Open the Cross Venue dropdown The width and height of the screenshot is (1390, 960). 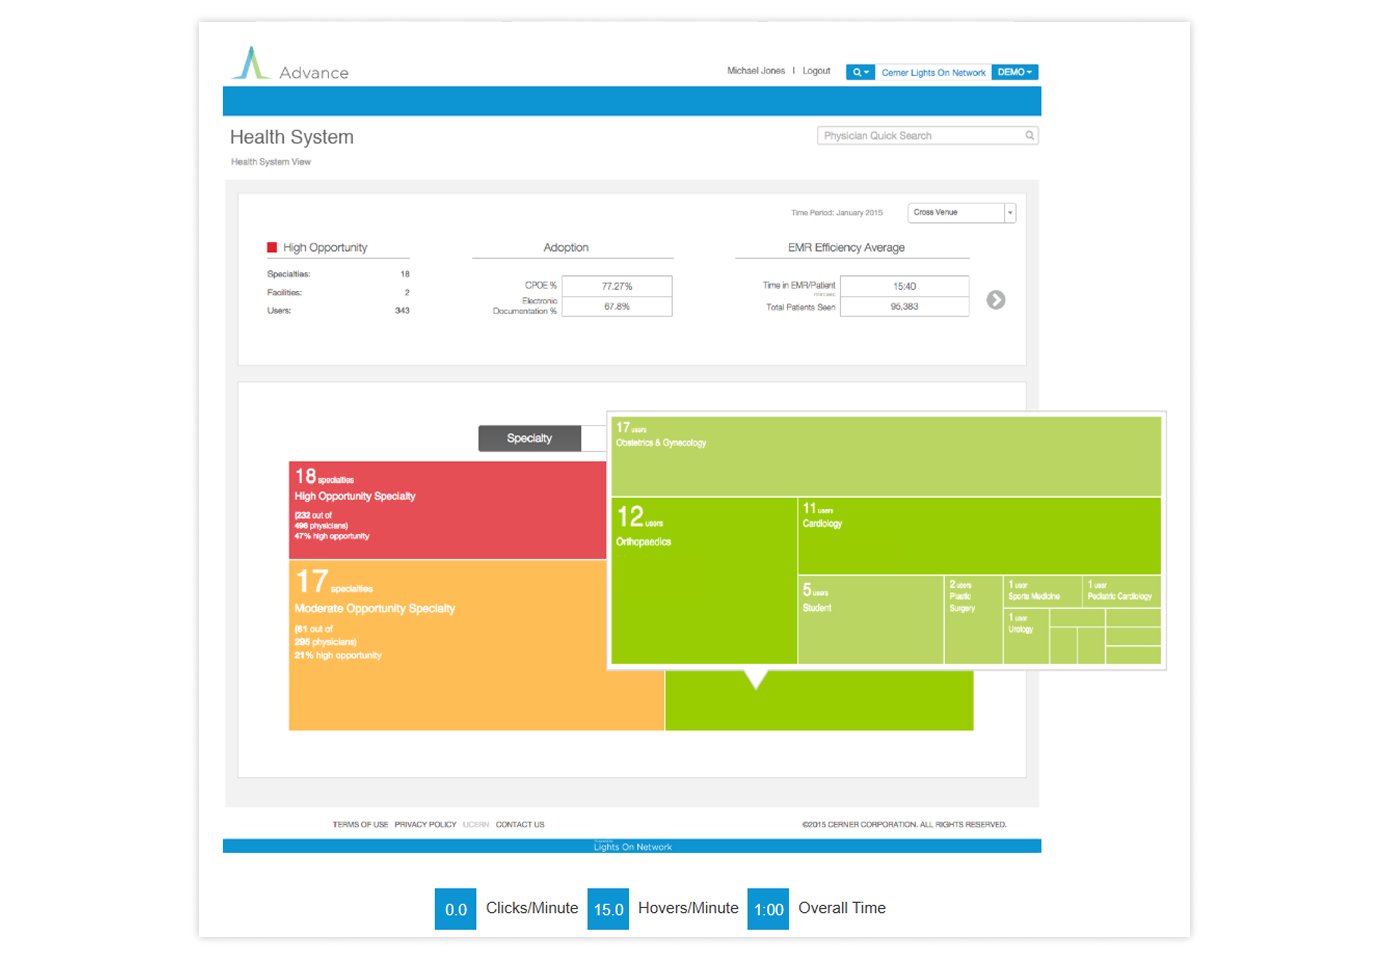coord(960,212)
